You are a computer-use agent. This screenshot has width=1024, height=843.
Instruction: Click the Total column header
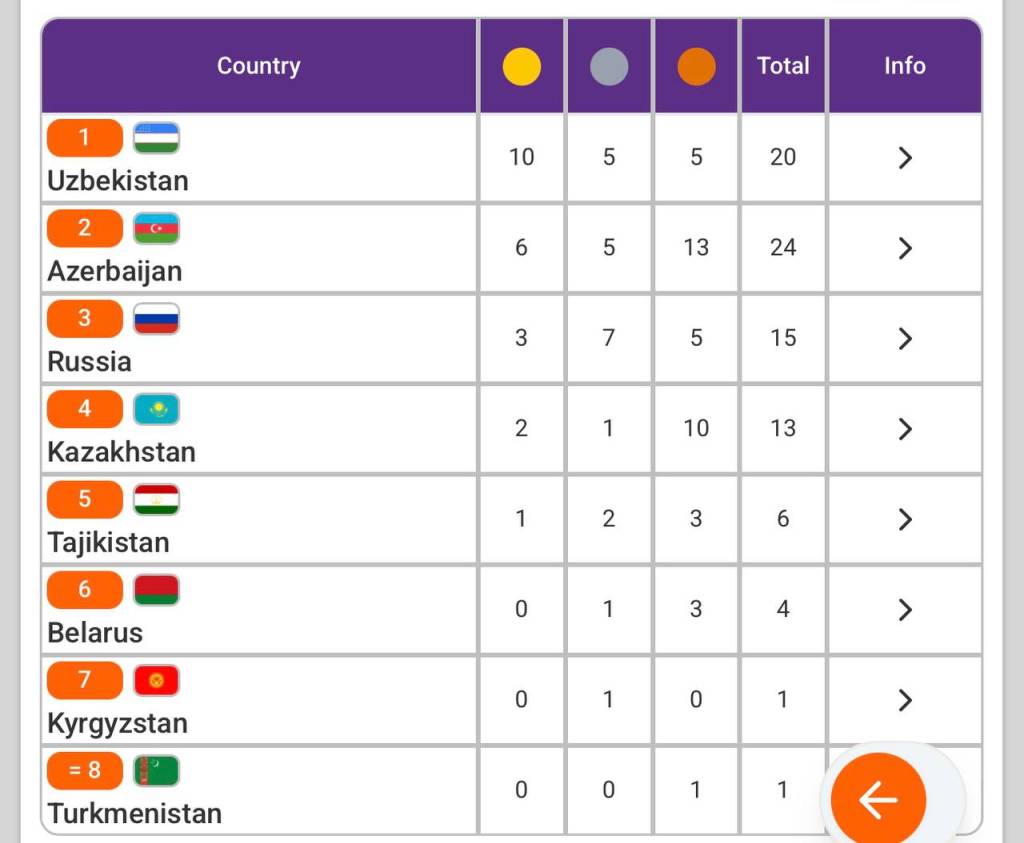click(x=783, y=66)
